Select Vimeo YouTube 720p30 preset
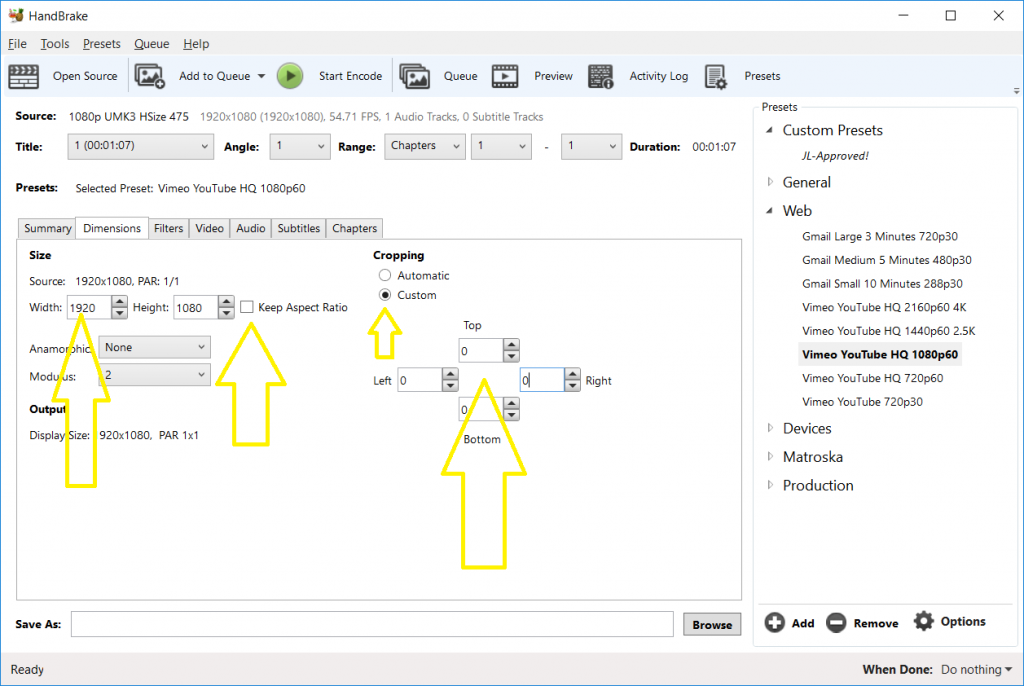Screen dimensions: 1024x686 pyautogui.click(x=862, y=402)
